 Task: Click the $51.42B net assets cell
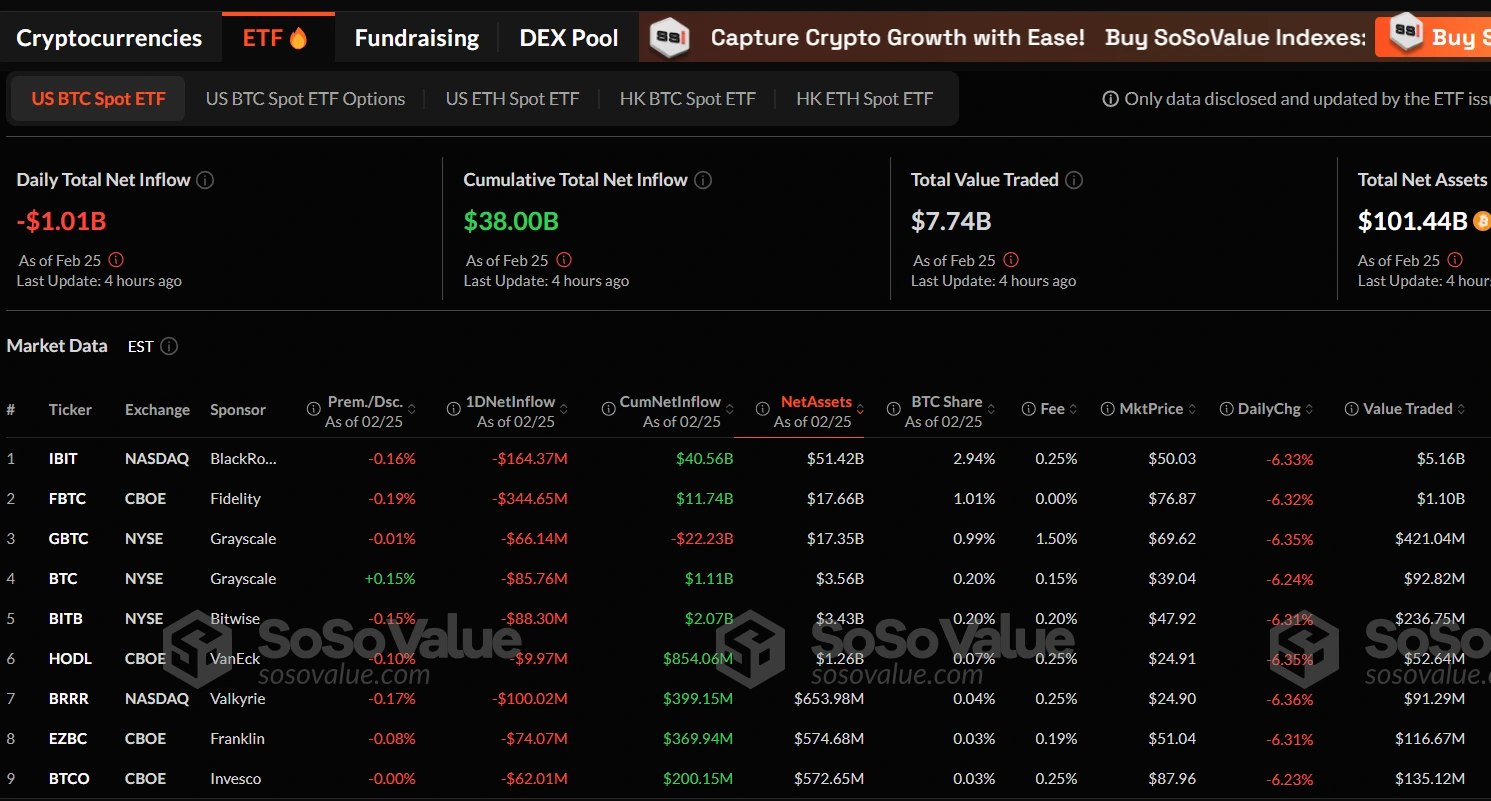(x=836, y=459)
